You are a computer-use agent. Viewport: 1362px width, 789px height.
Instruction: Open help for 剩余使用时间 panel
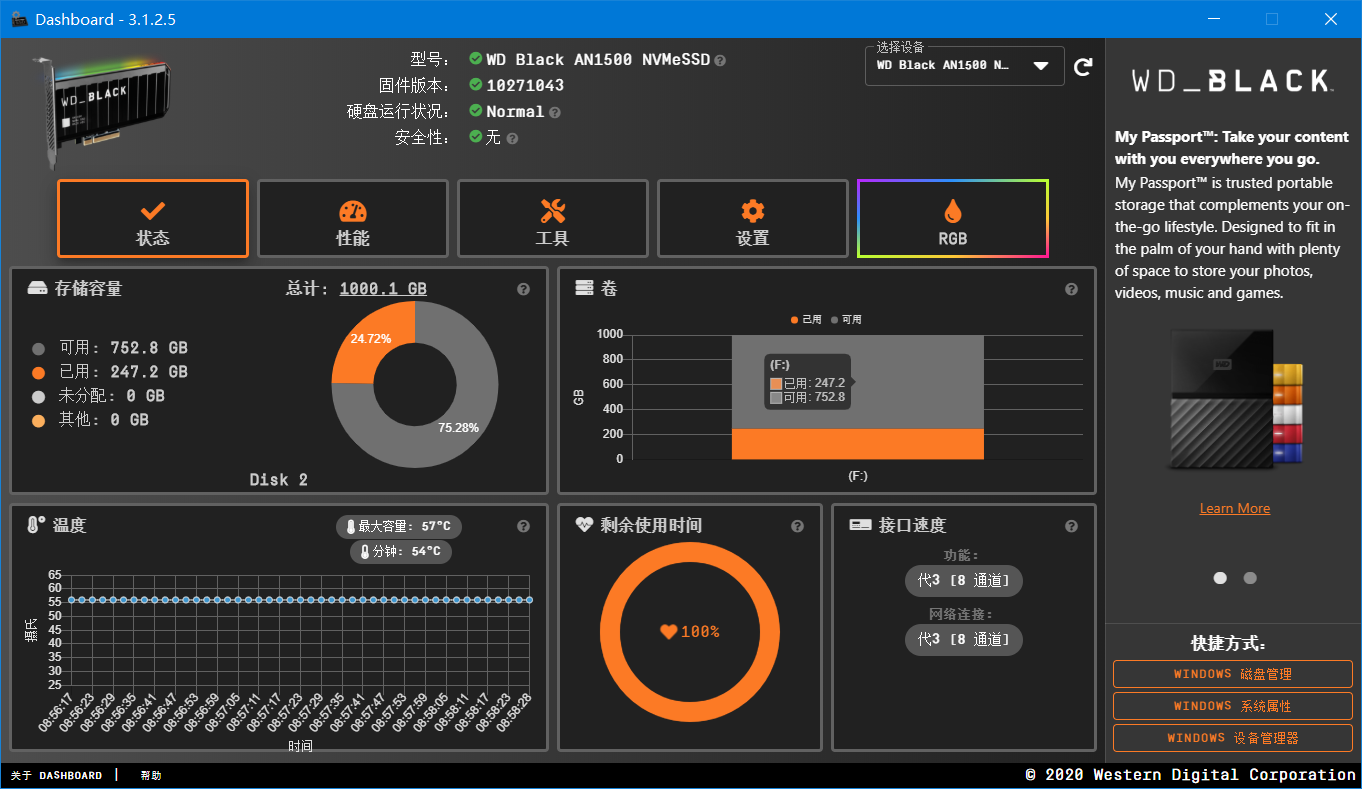(x=797, y=526)
